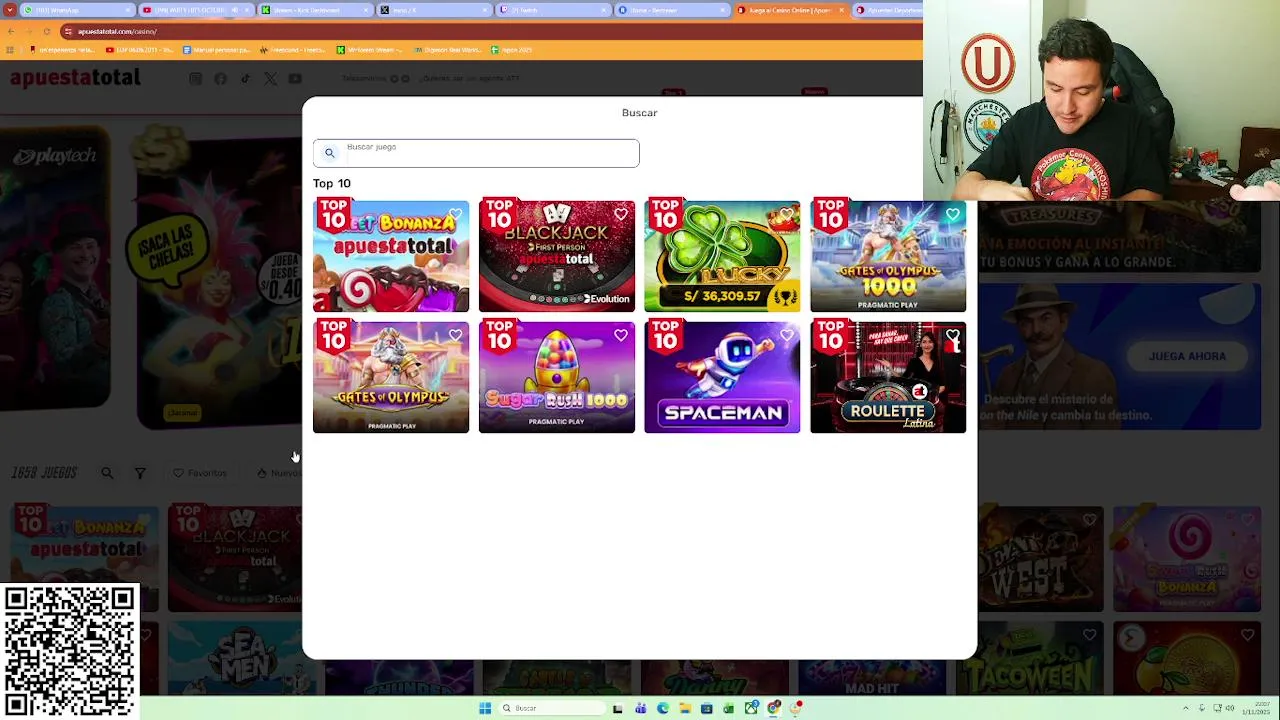Screen dimensions: 1280x720
Task: Favorite the Sugar Rush Bonanza background card
Action: pos(1247,519)
